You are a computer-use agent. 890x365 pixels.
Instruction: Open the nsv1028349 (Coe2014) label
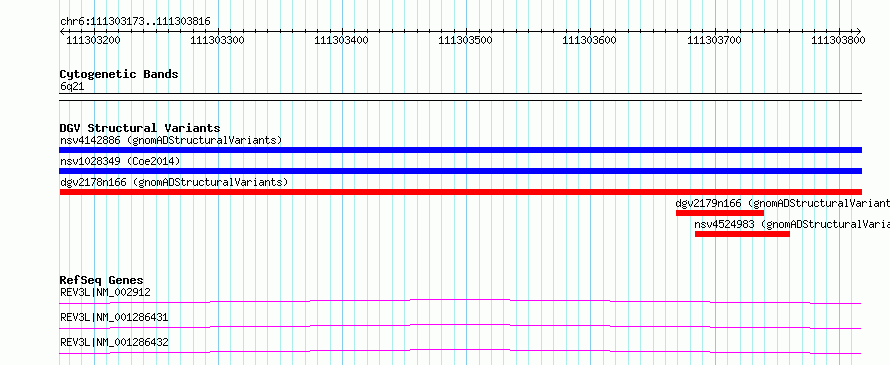coord(120,161)
